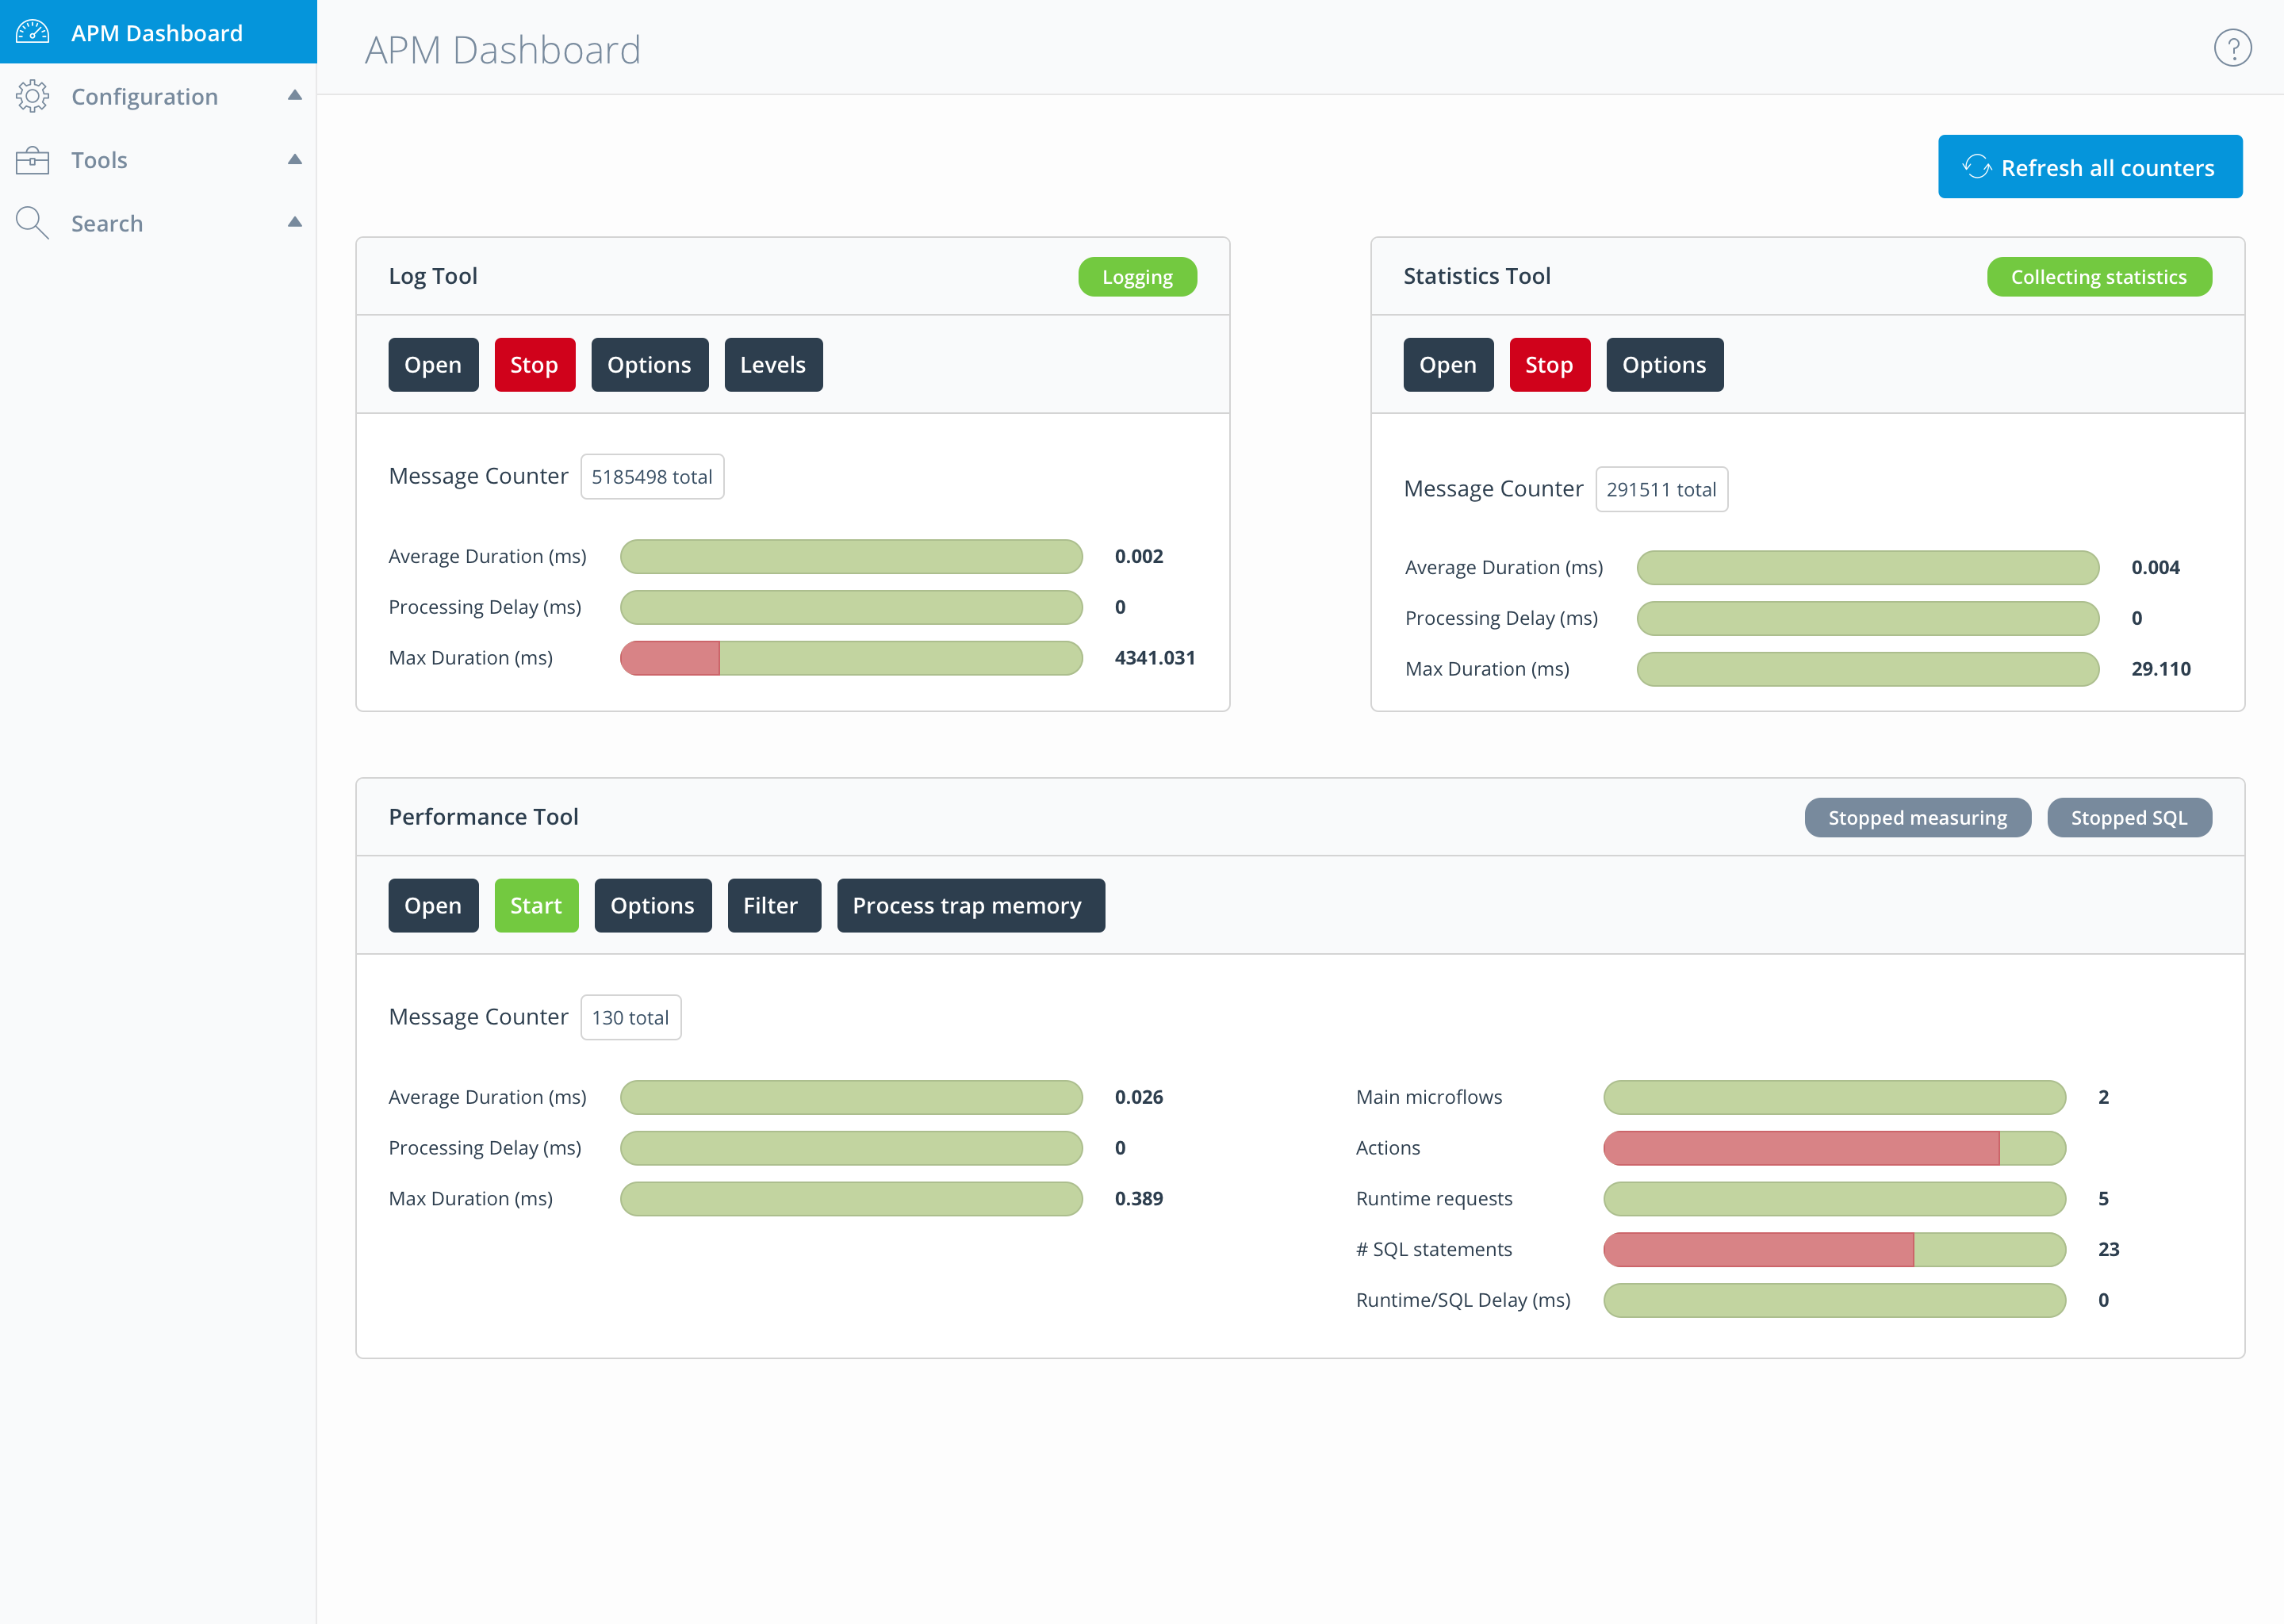Viewport: 2284px width, 1624px height.
Task: Click the Search magnifier icon
Action: (32, 223)
